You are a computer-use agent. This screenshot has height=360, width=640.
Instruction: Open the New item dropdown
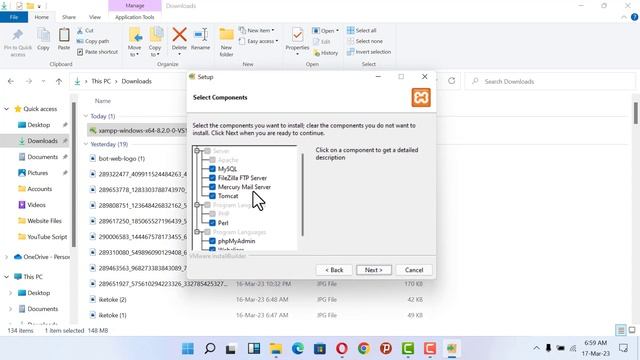tap(257, 30)
